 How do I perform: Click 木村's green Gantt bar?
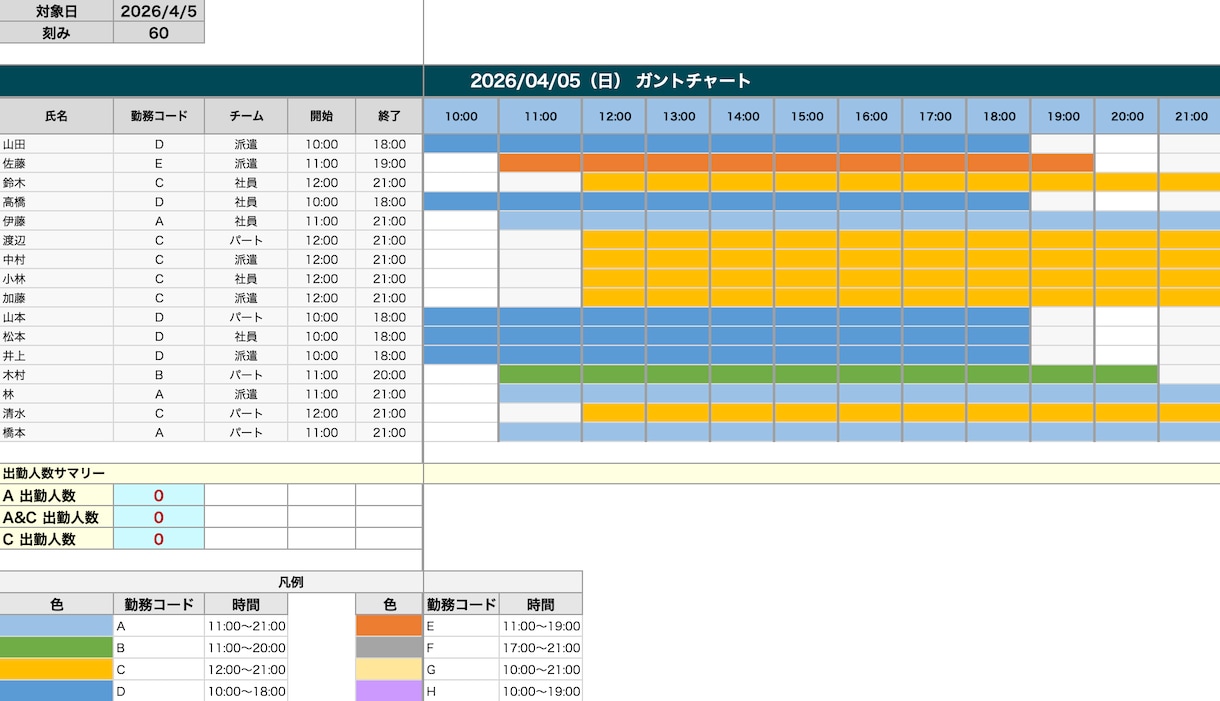(x=828, y=375)
